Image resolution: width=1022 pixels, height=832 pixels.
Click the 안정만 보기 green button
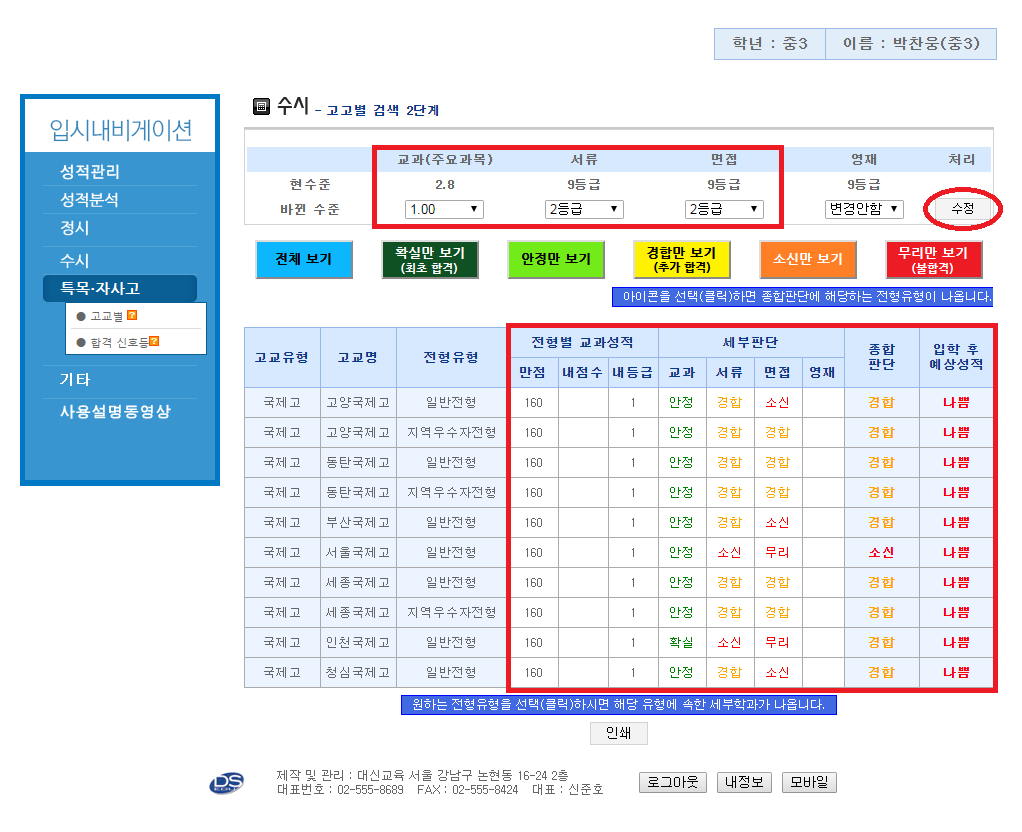click(x=556, y=260)
